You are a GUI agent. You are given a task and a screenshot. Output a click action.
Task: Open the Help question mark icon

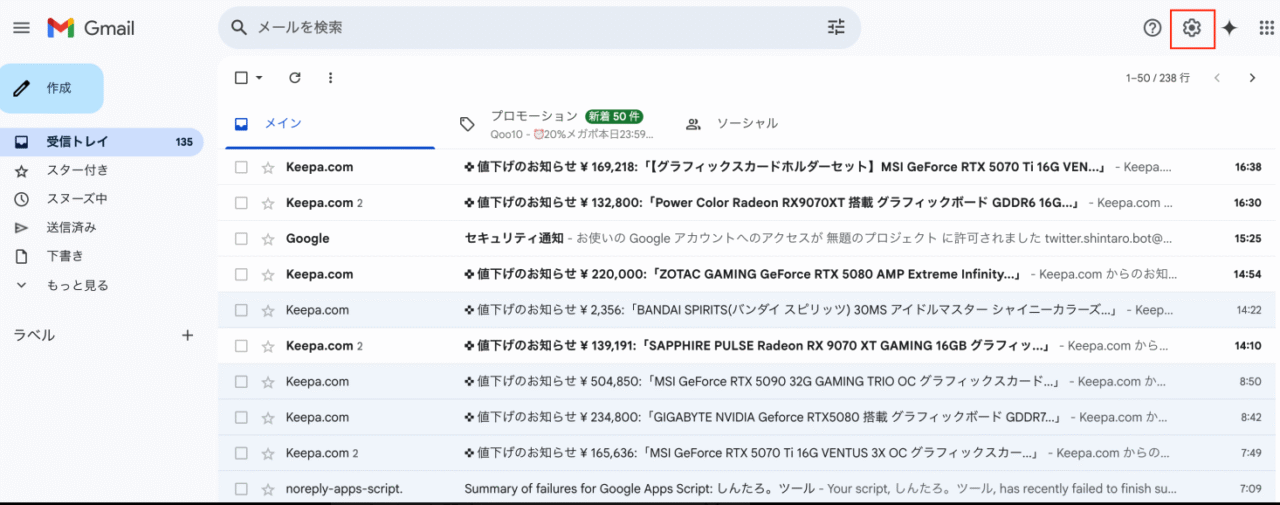(1152, 28)
